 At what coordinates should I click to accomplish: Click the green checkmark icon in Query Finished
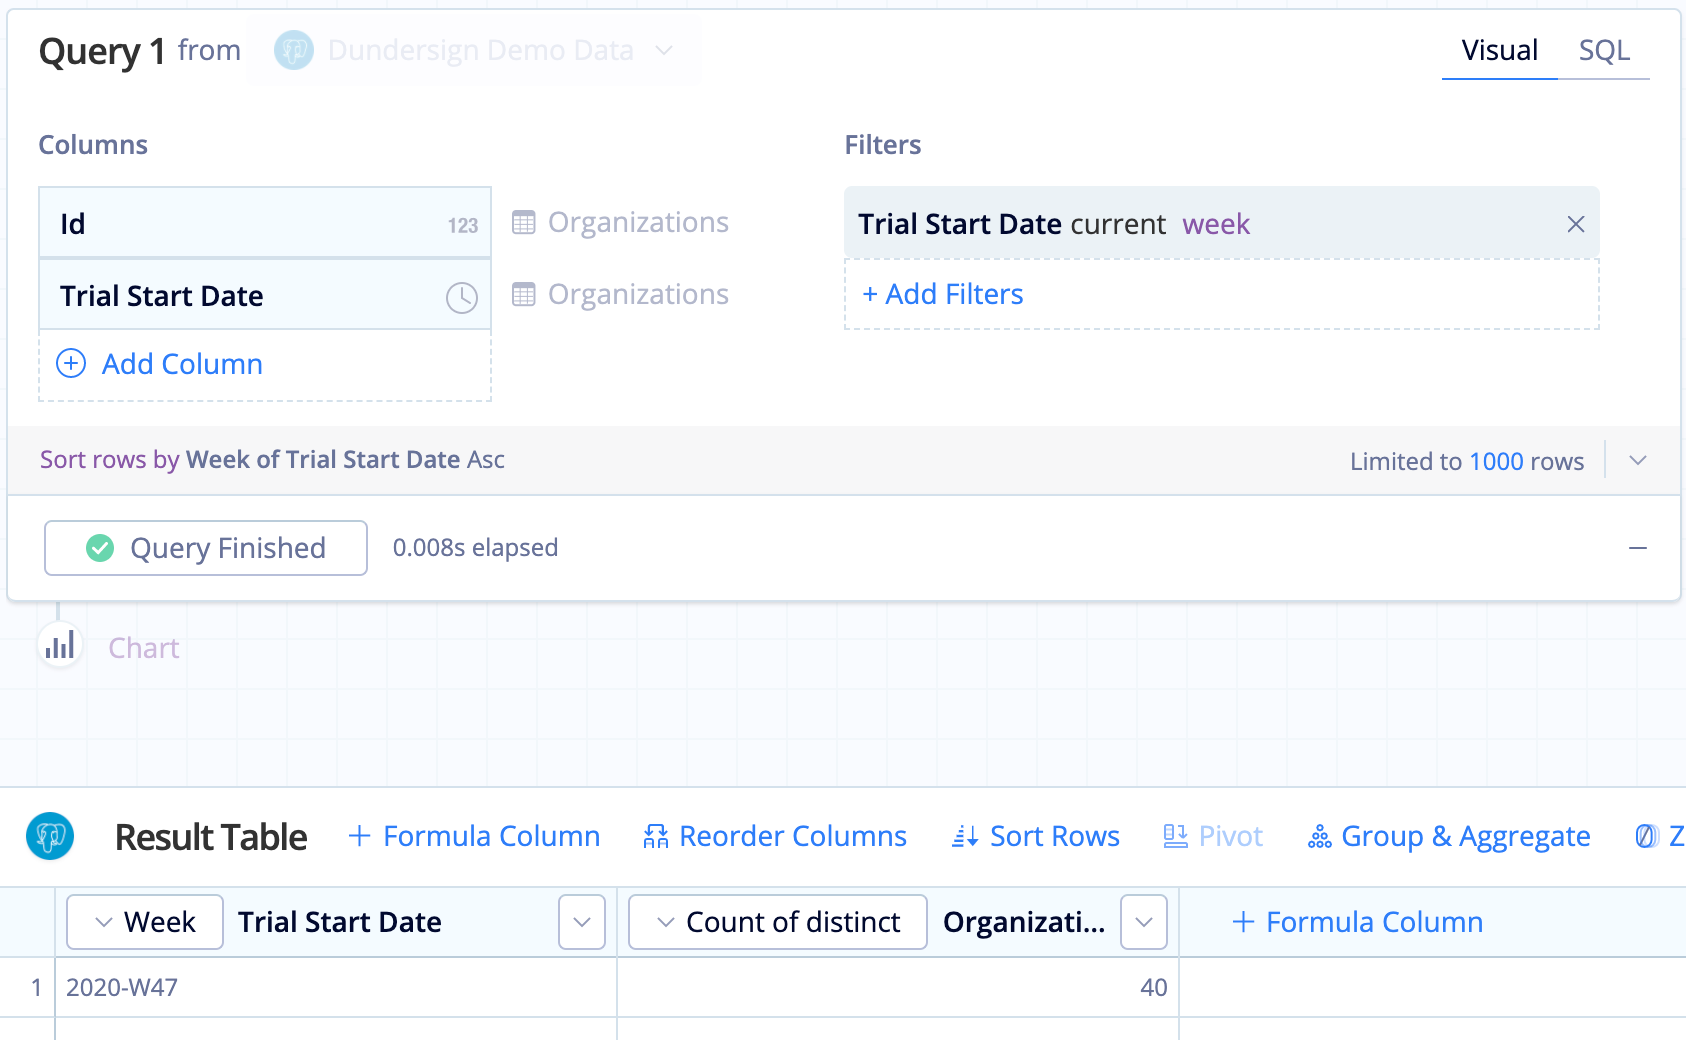coord(100,548)
